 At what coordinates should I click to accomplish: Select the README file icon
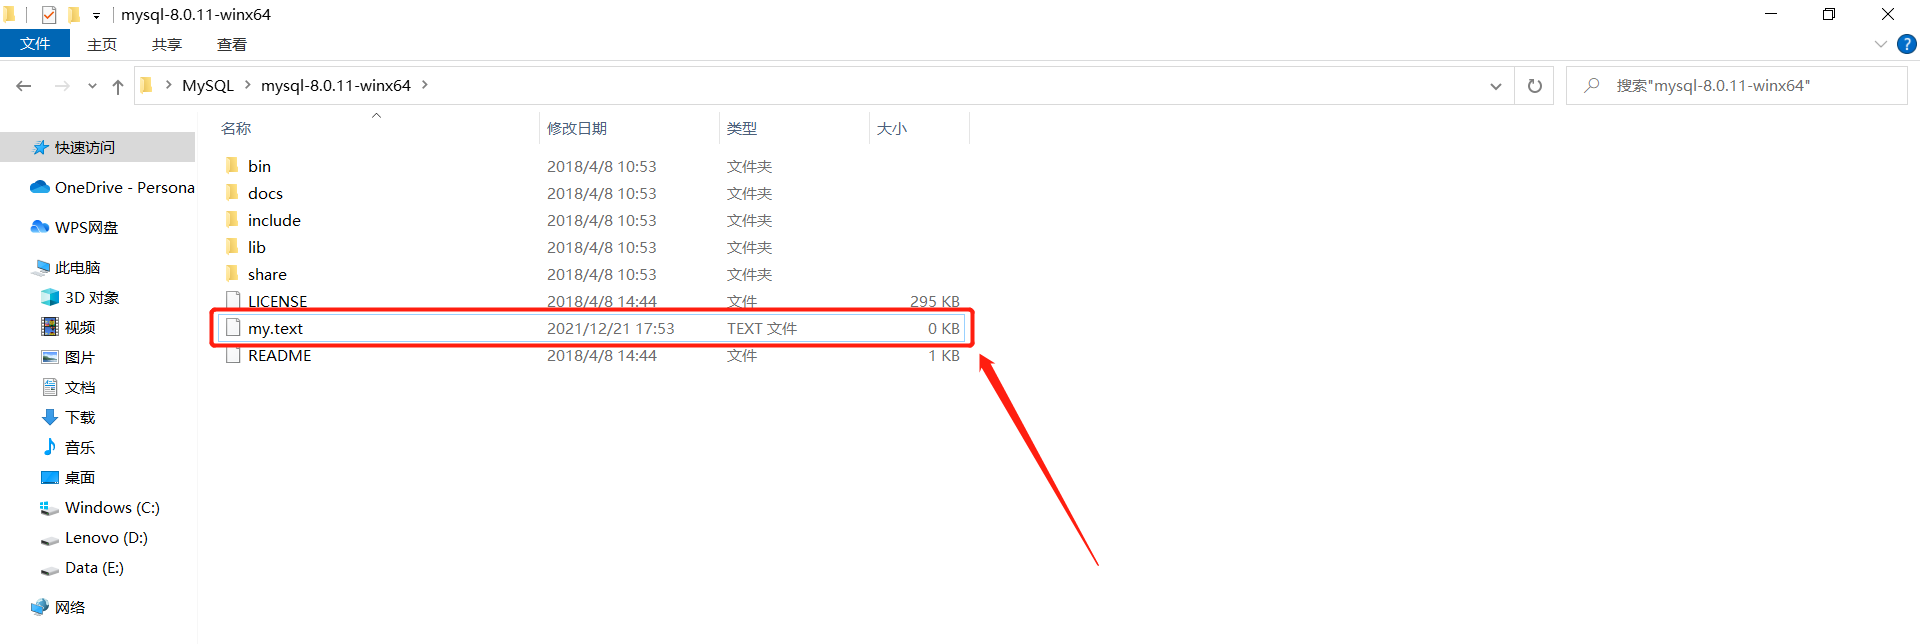pyautogui.click(x=233, y=355)
